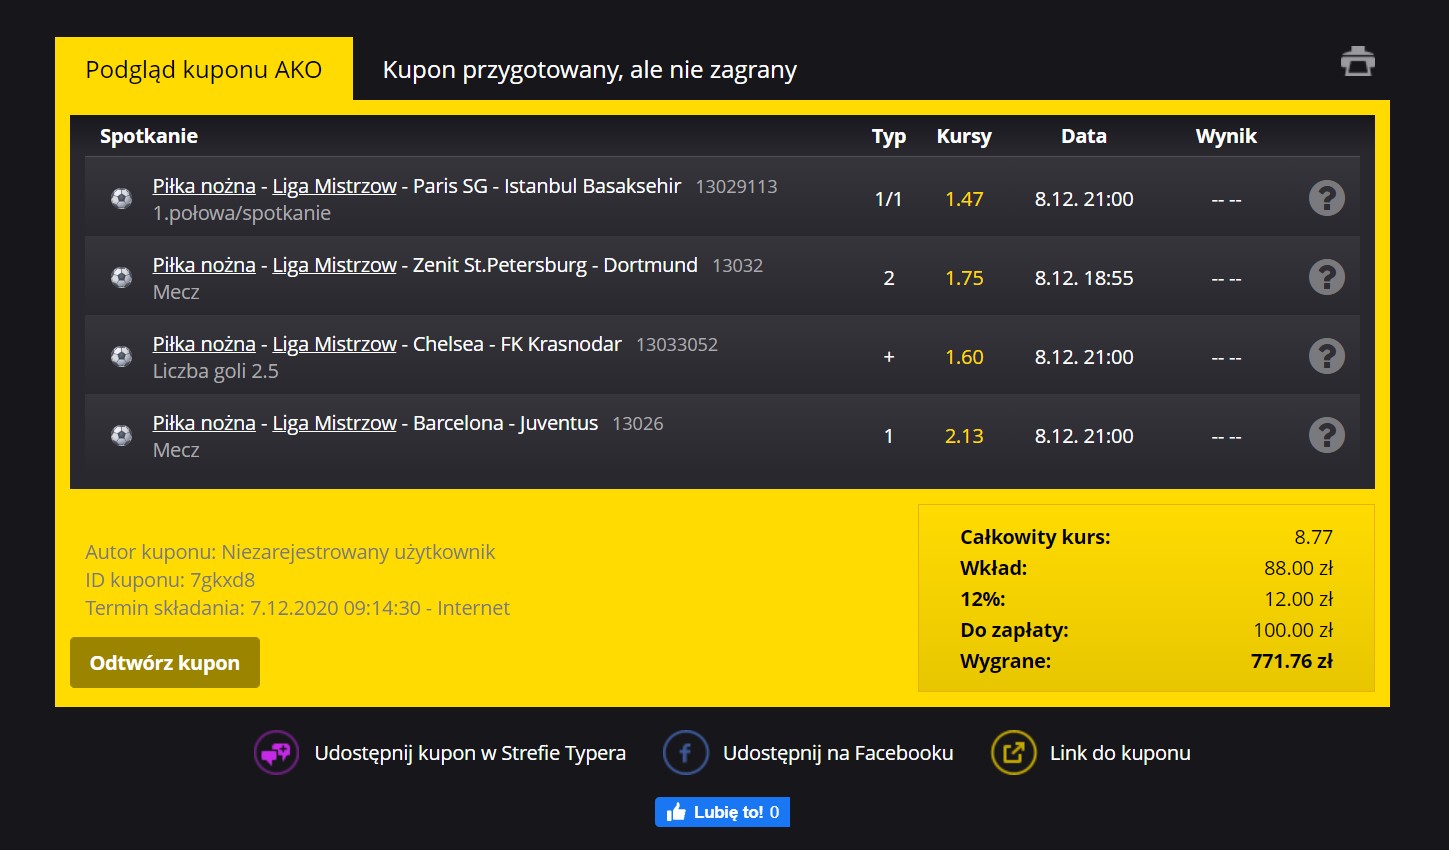This screenshot has width=1449, height=850.
Task: Click football icon in Chelsea row
Action: [121, 356]
